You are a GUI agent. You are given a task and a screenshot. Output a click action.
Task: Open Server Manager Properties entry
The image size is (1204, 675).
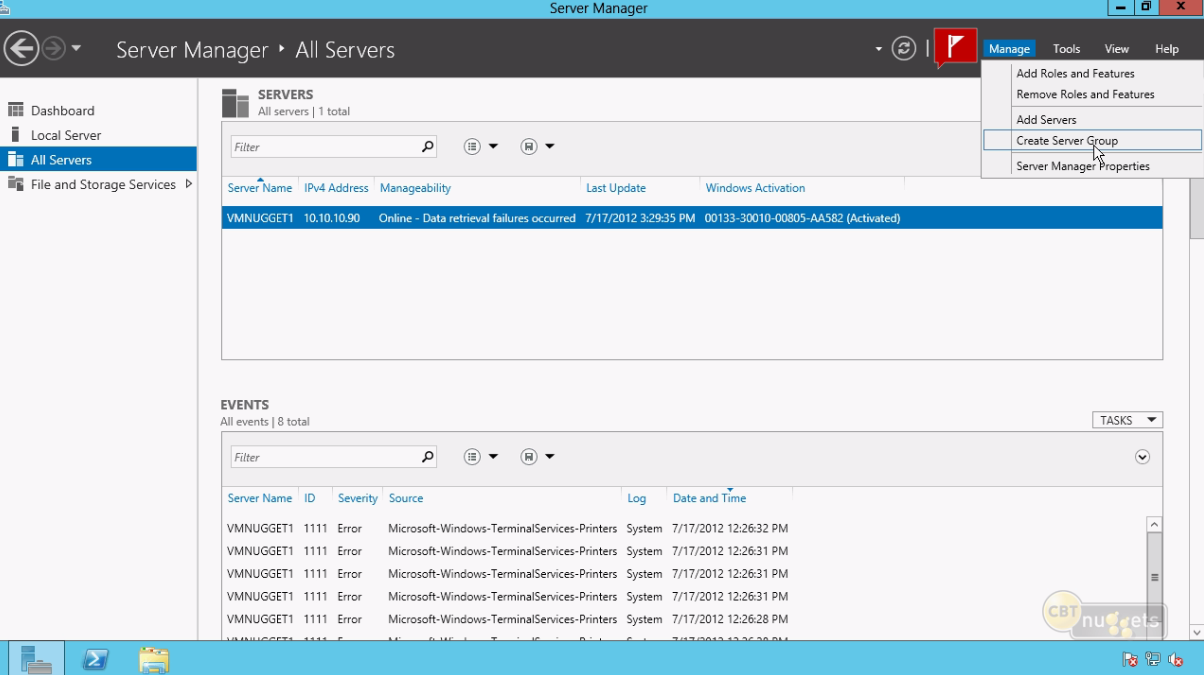pyautogui.click(x=1083, y=166)
